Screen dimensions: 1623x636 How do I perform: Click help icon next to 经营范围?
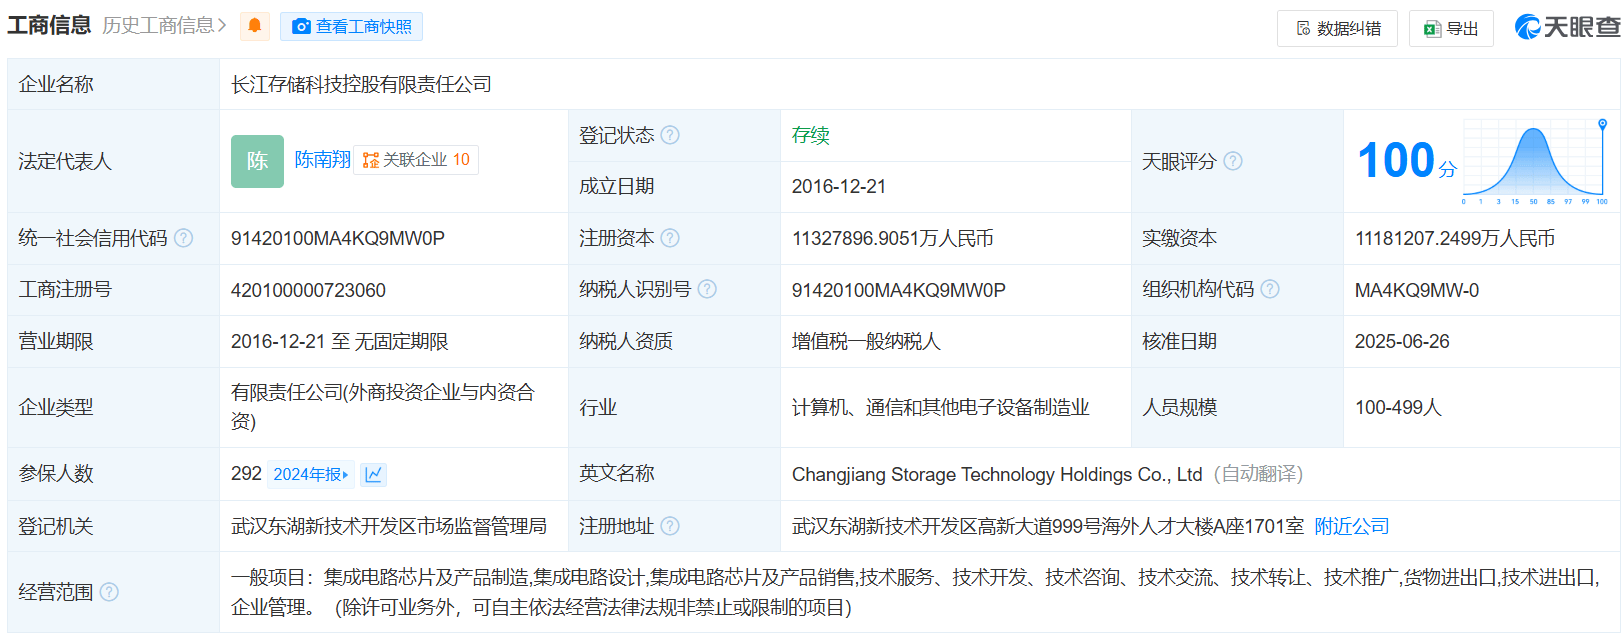click(x=109, y=592)
